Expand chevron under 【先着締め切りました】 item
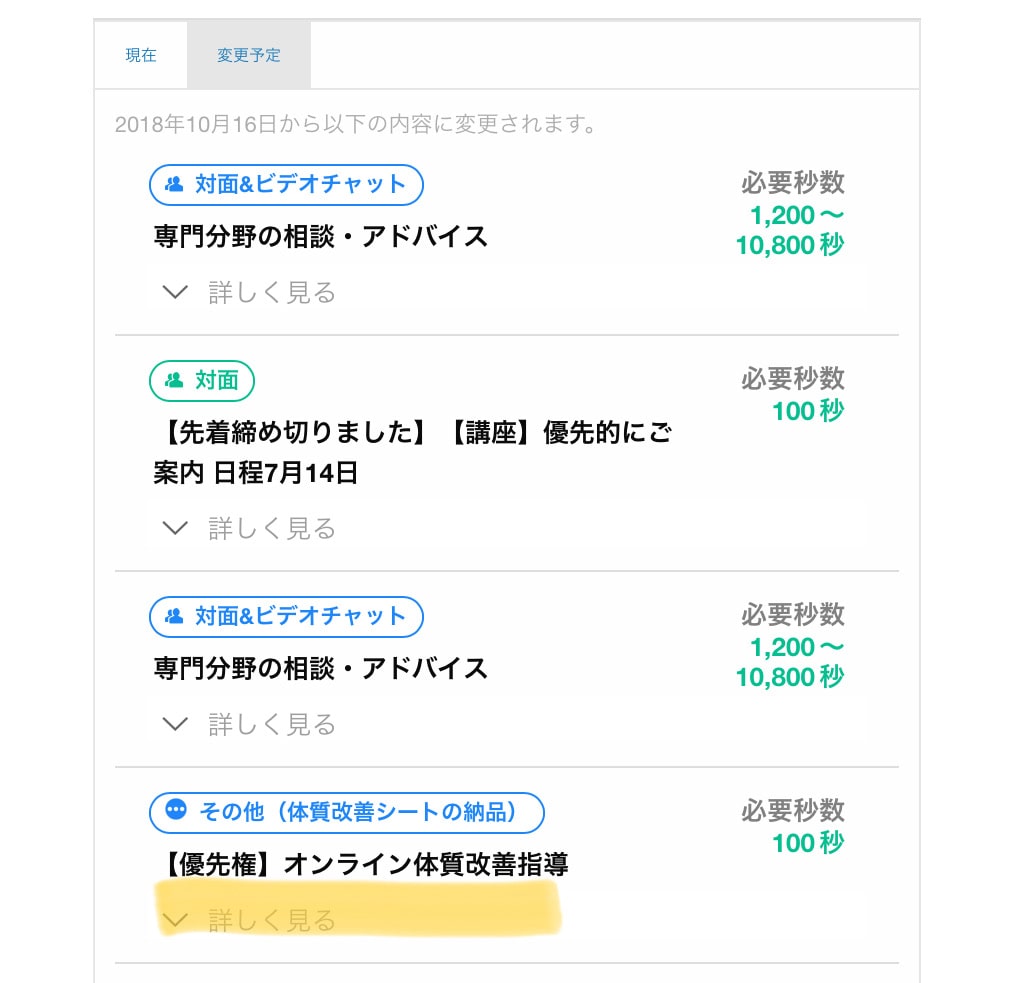The image size is (1024, 983). coord(175,528)
